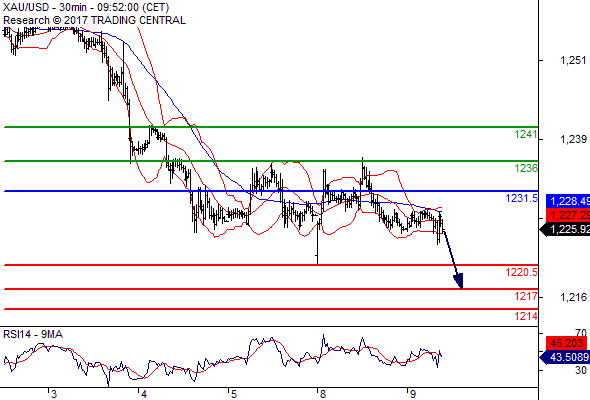Click the red 1,227.29 price tag
The width and height of the screenshot is (590, 400).
tap(568, 215)
